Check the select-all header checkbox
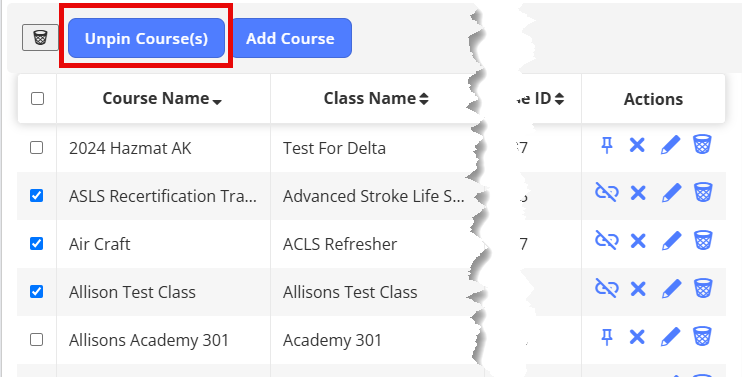Screen dimensions: 742x377 (x=37, y=98)
